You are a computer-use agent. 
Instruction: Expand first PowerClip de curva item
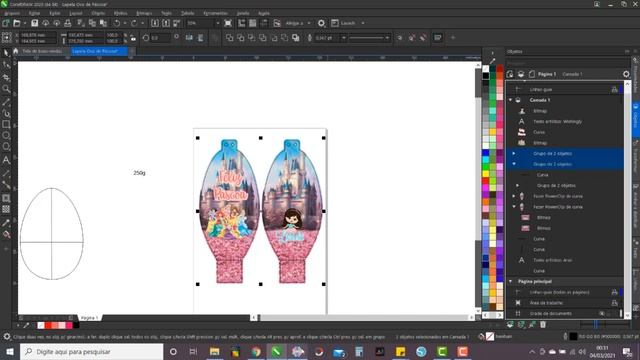pyautogui.click(x=514, y=196)
